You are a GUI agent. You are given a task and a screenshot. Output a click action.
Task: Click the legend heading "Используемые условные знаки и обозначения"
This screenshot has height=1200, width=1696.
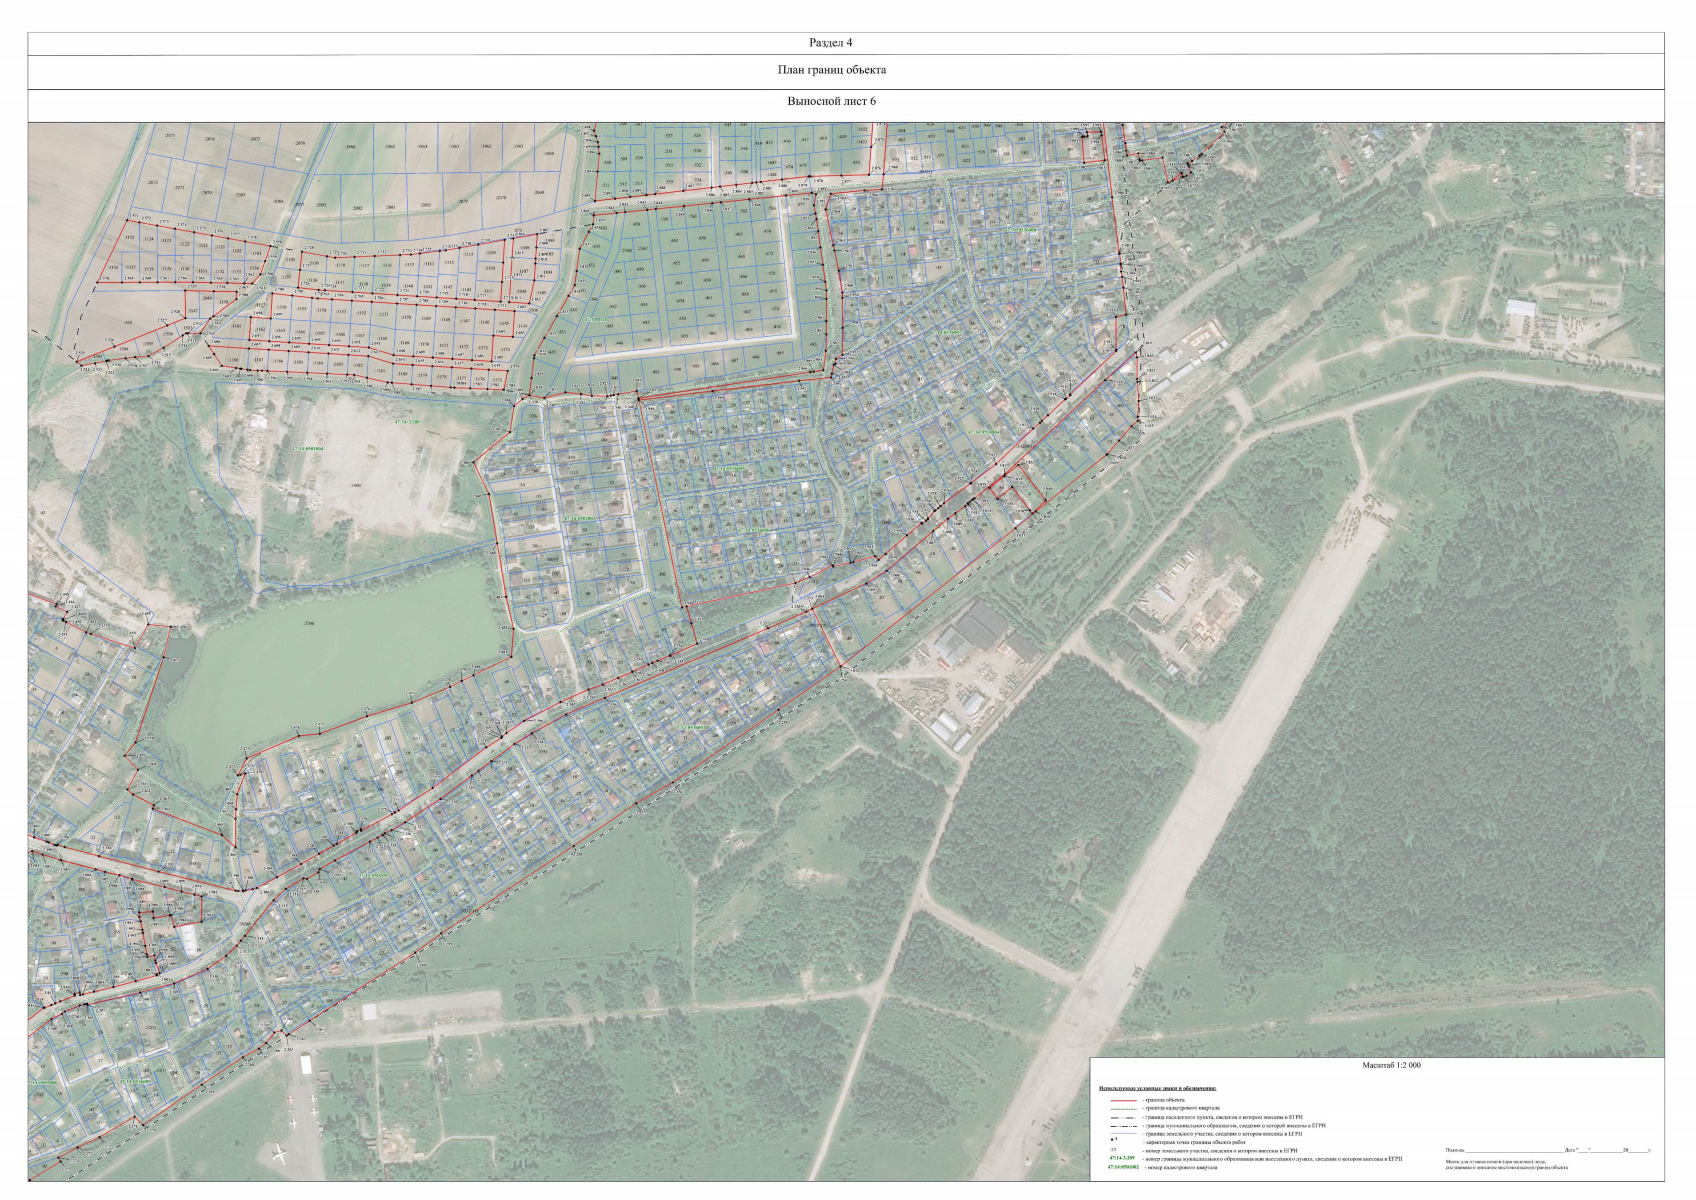[1157, 1088]
